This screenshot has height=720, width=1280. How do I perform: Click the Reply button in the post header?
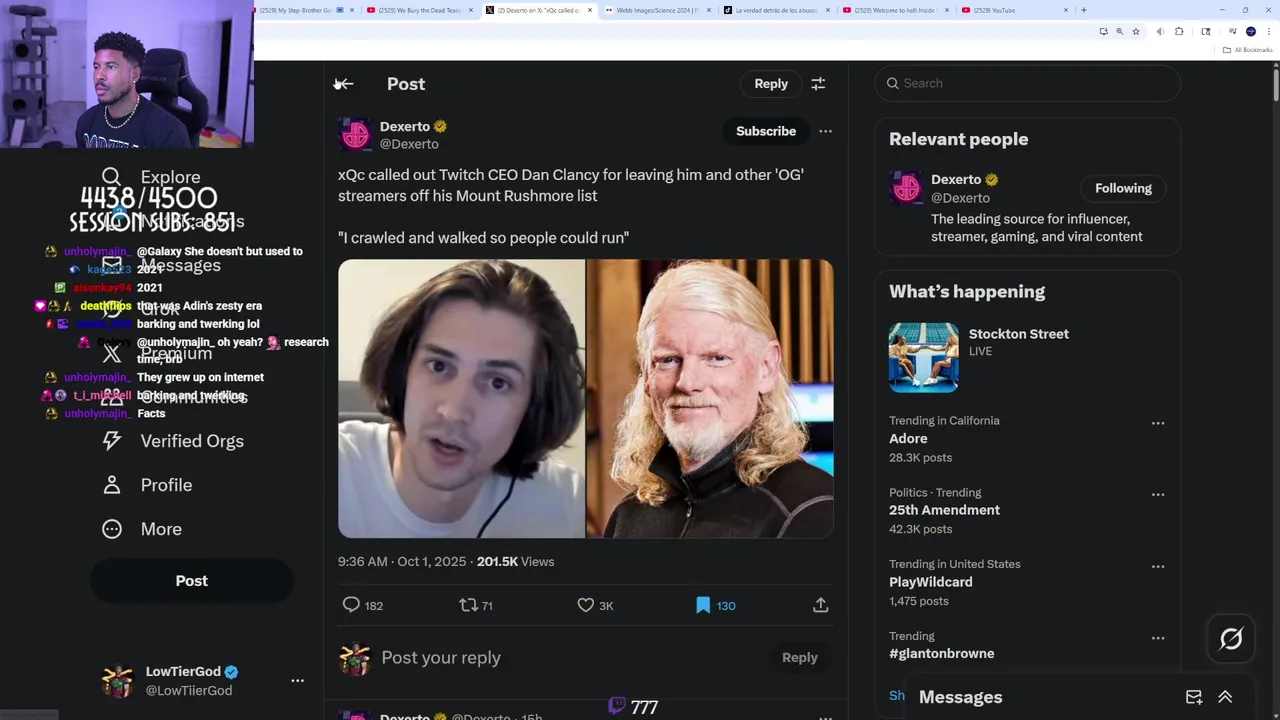pyautogui.click(x=771, y=84)
